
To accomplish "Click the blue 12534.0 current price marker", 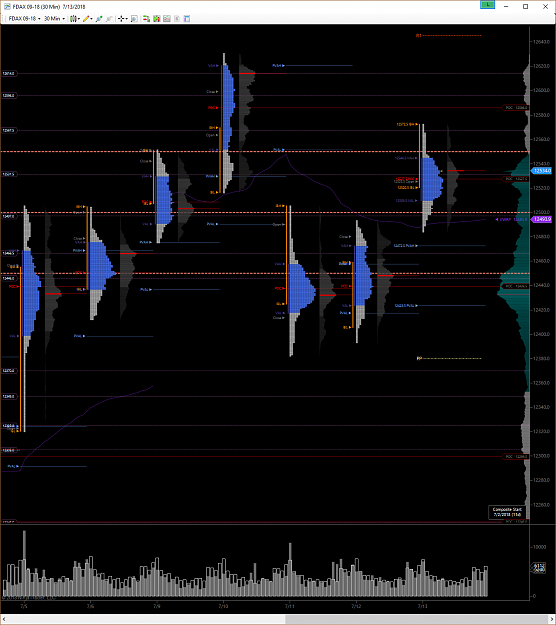I will (x=542, y=171).
